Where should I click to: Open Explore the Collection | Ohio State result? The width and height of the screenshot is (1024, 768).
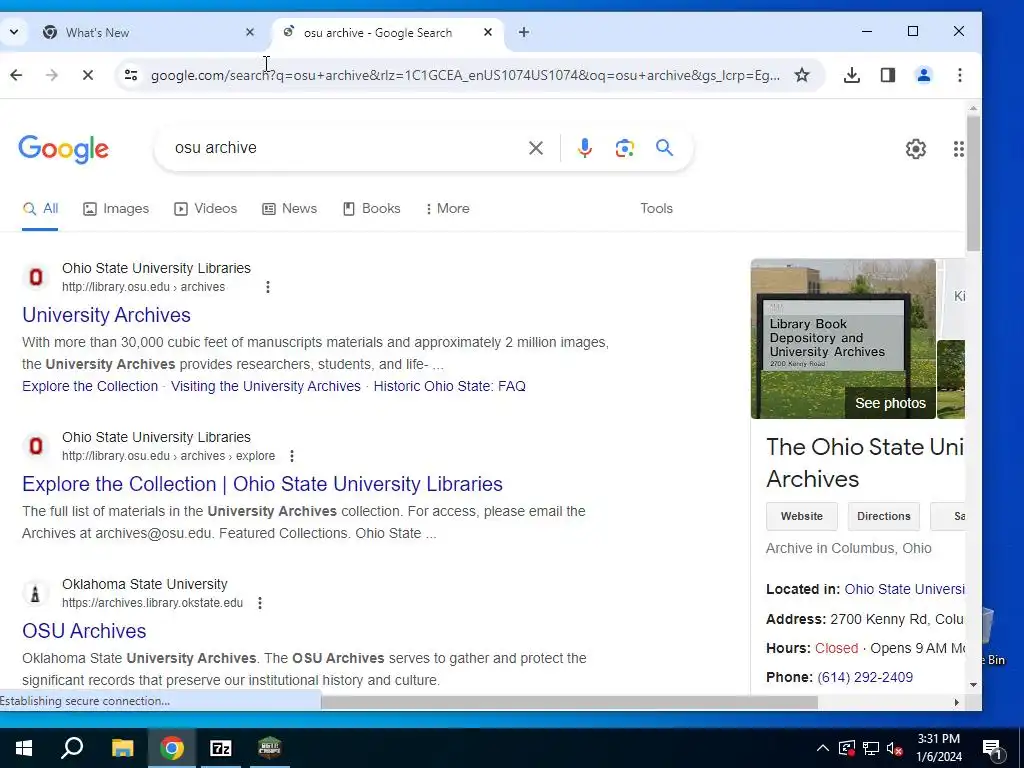263,484
